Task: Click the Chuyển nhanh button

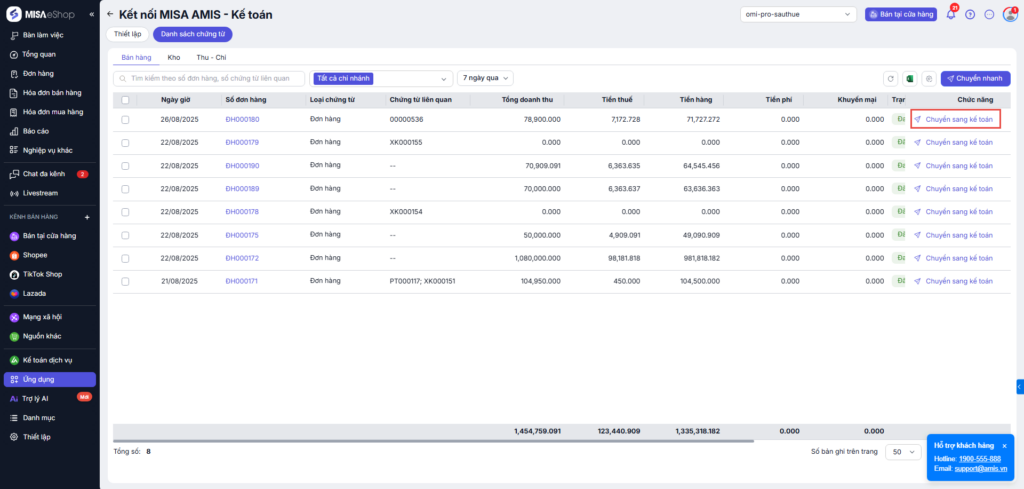Action: [976, 78]
